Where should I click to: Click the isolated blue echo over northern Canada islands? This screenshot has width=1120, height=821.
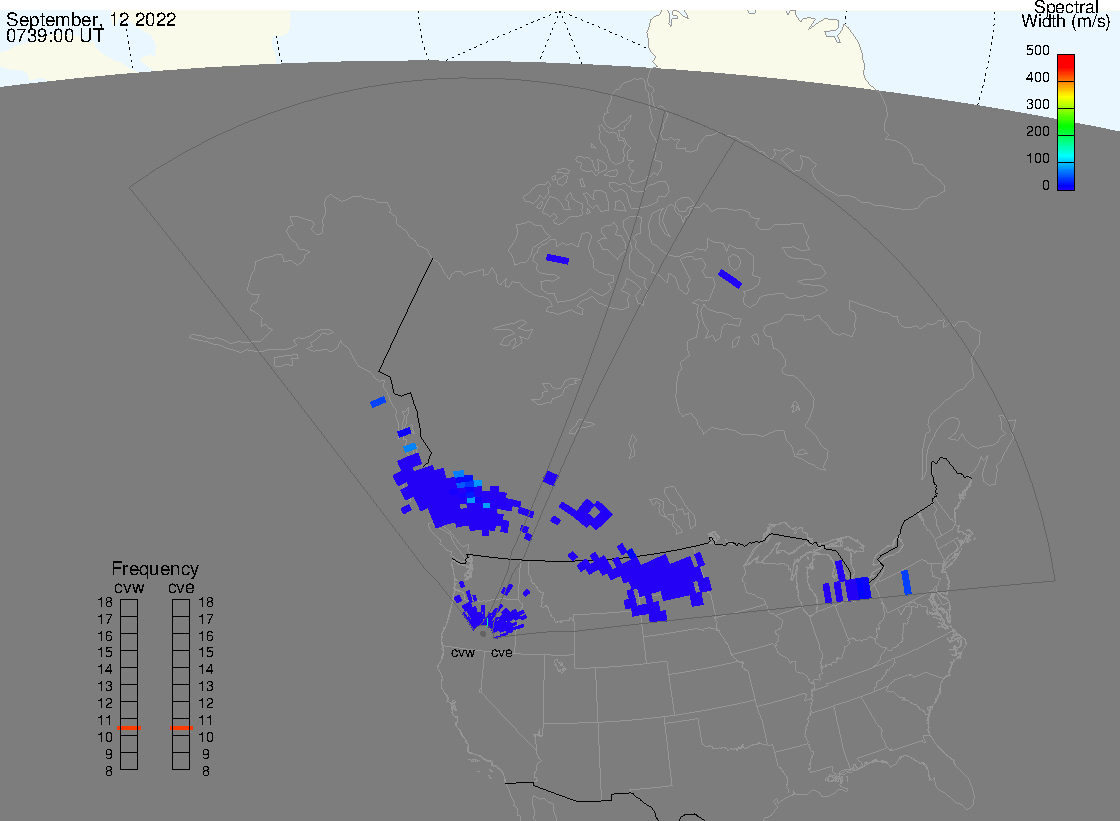point(557,259)
